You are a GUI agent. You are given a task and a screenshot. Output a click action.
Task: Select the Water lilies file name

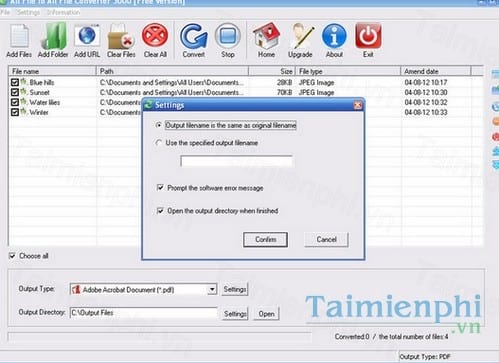(45, 102)
